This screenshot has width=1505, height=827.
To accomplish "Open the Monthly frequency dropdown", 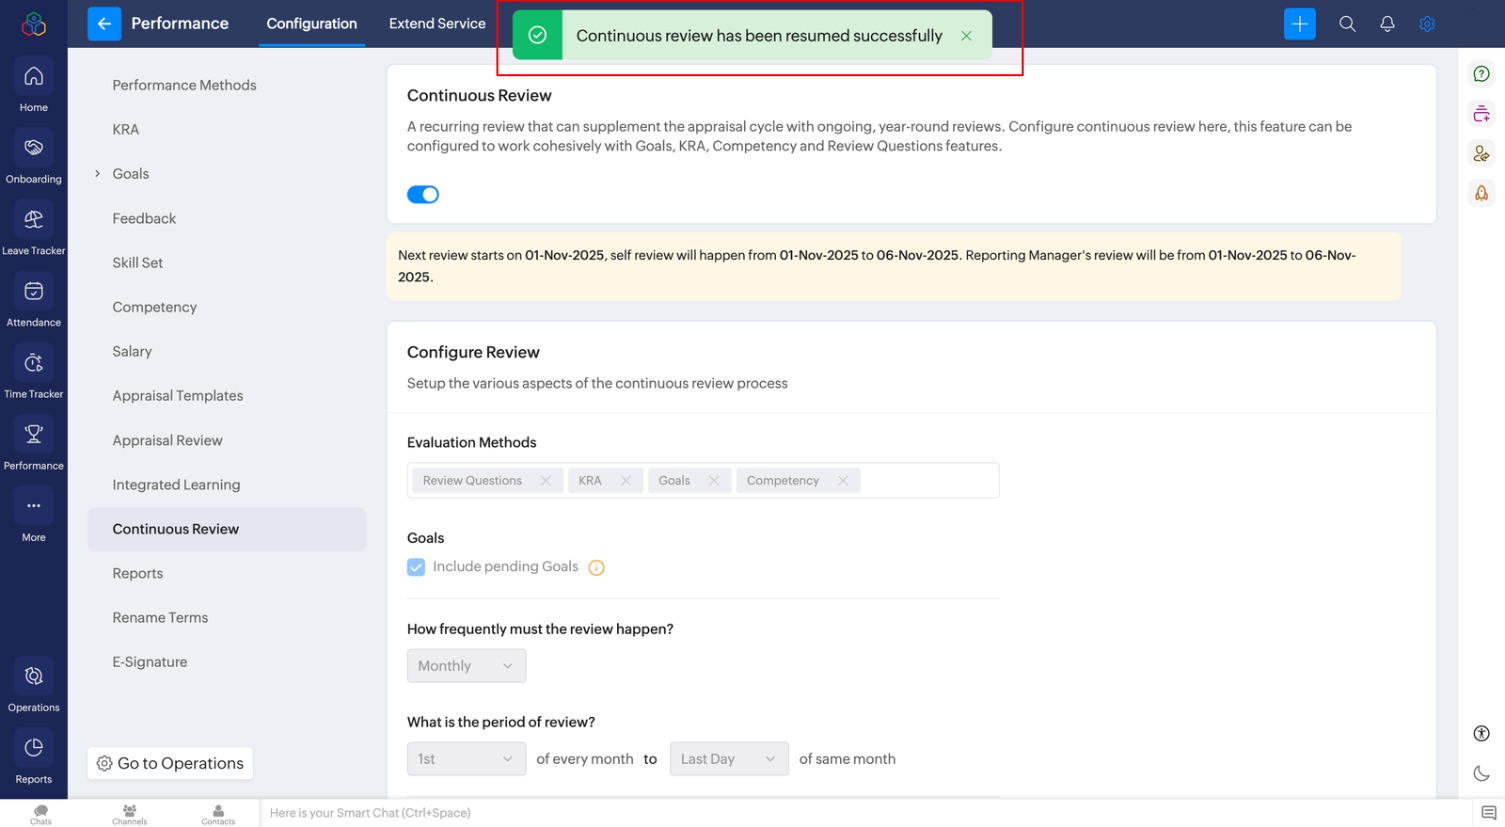I will coord(466,666).
